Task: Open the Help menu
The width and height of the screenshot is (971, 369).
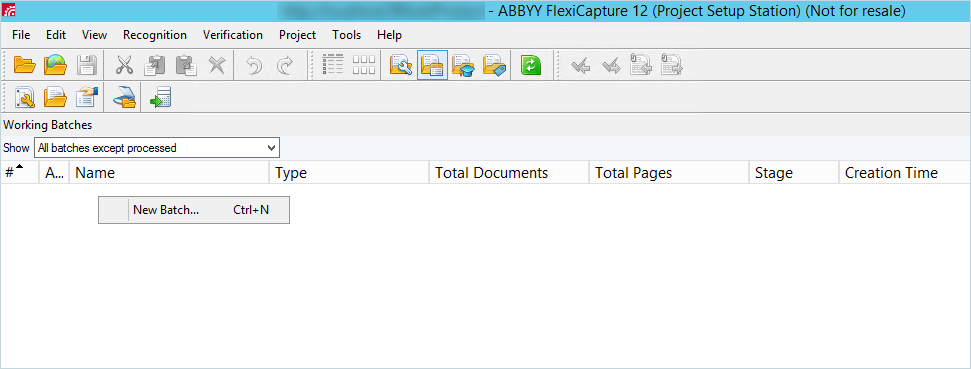Action: pos(390,35)
